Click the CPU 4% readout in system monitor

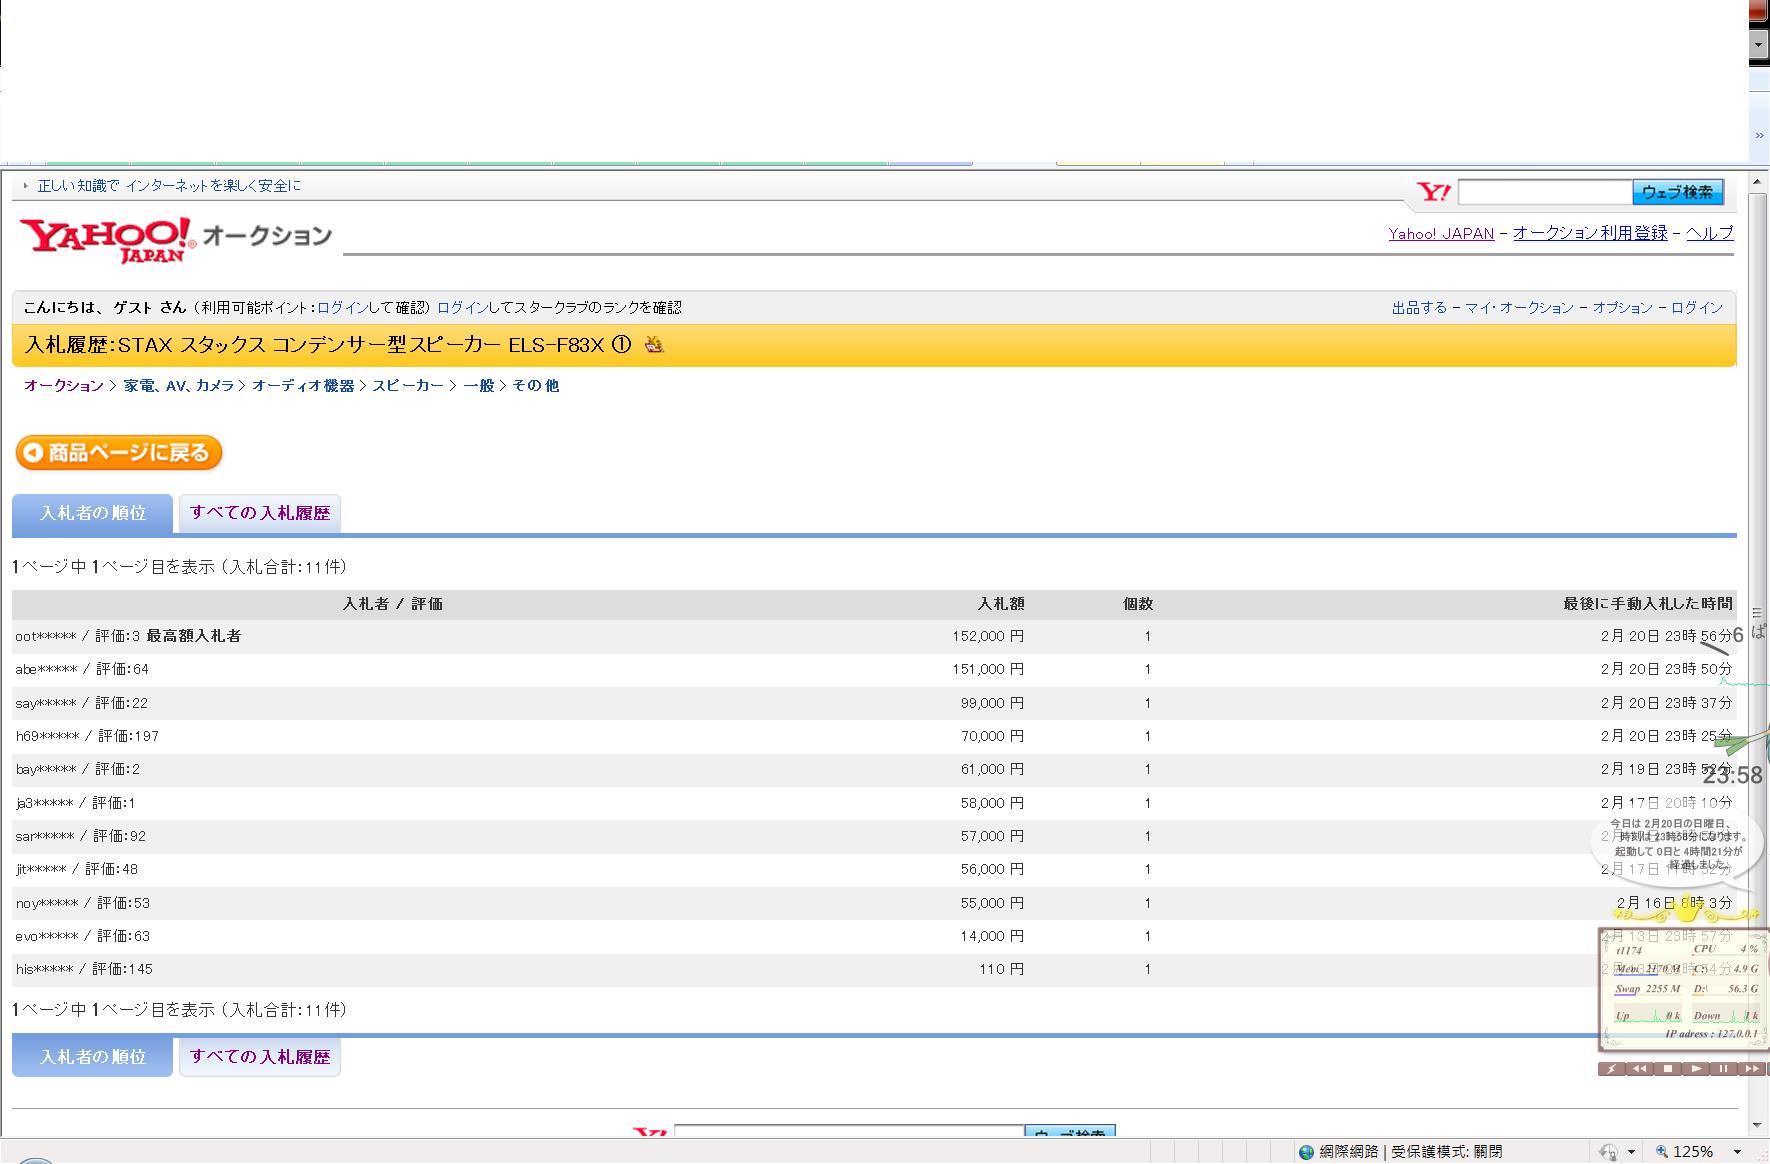(1725, 949)
